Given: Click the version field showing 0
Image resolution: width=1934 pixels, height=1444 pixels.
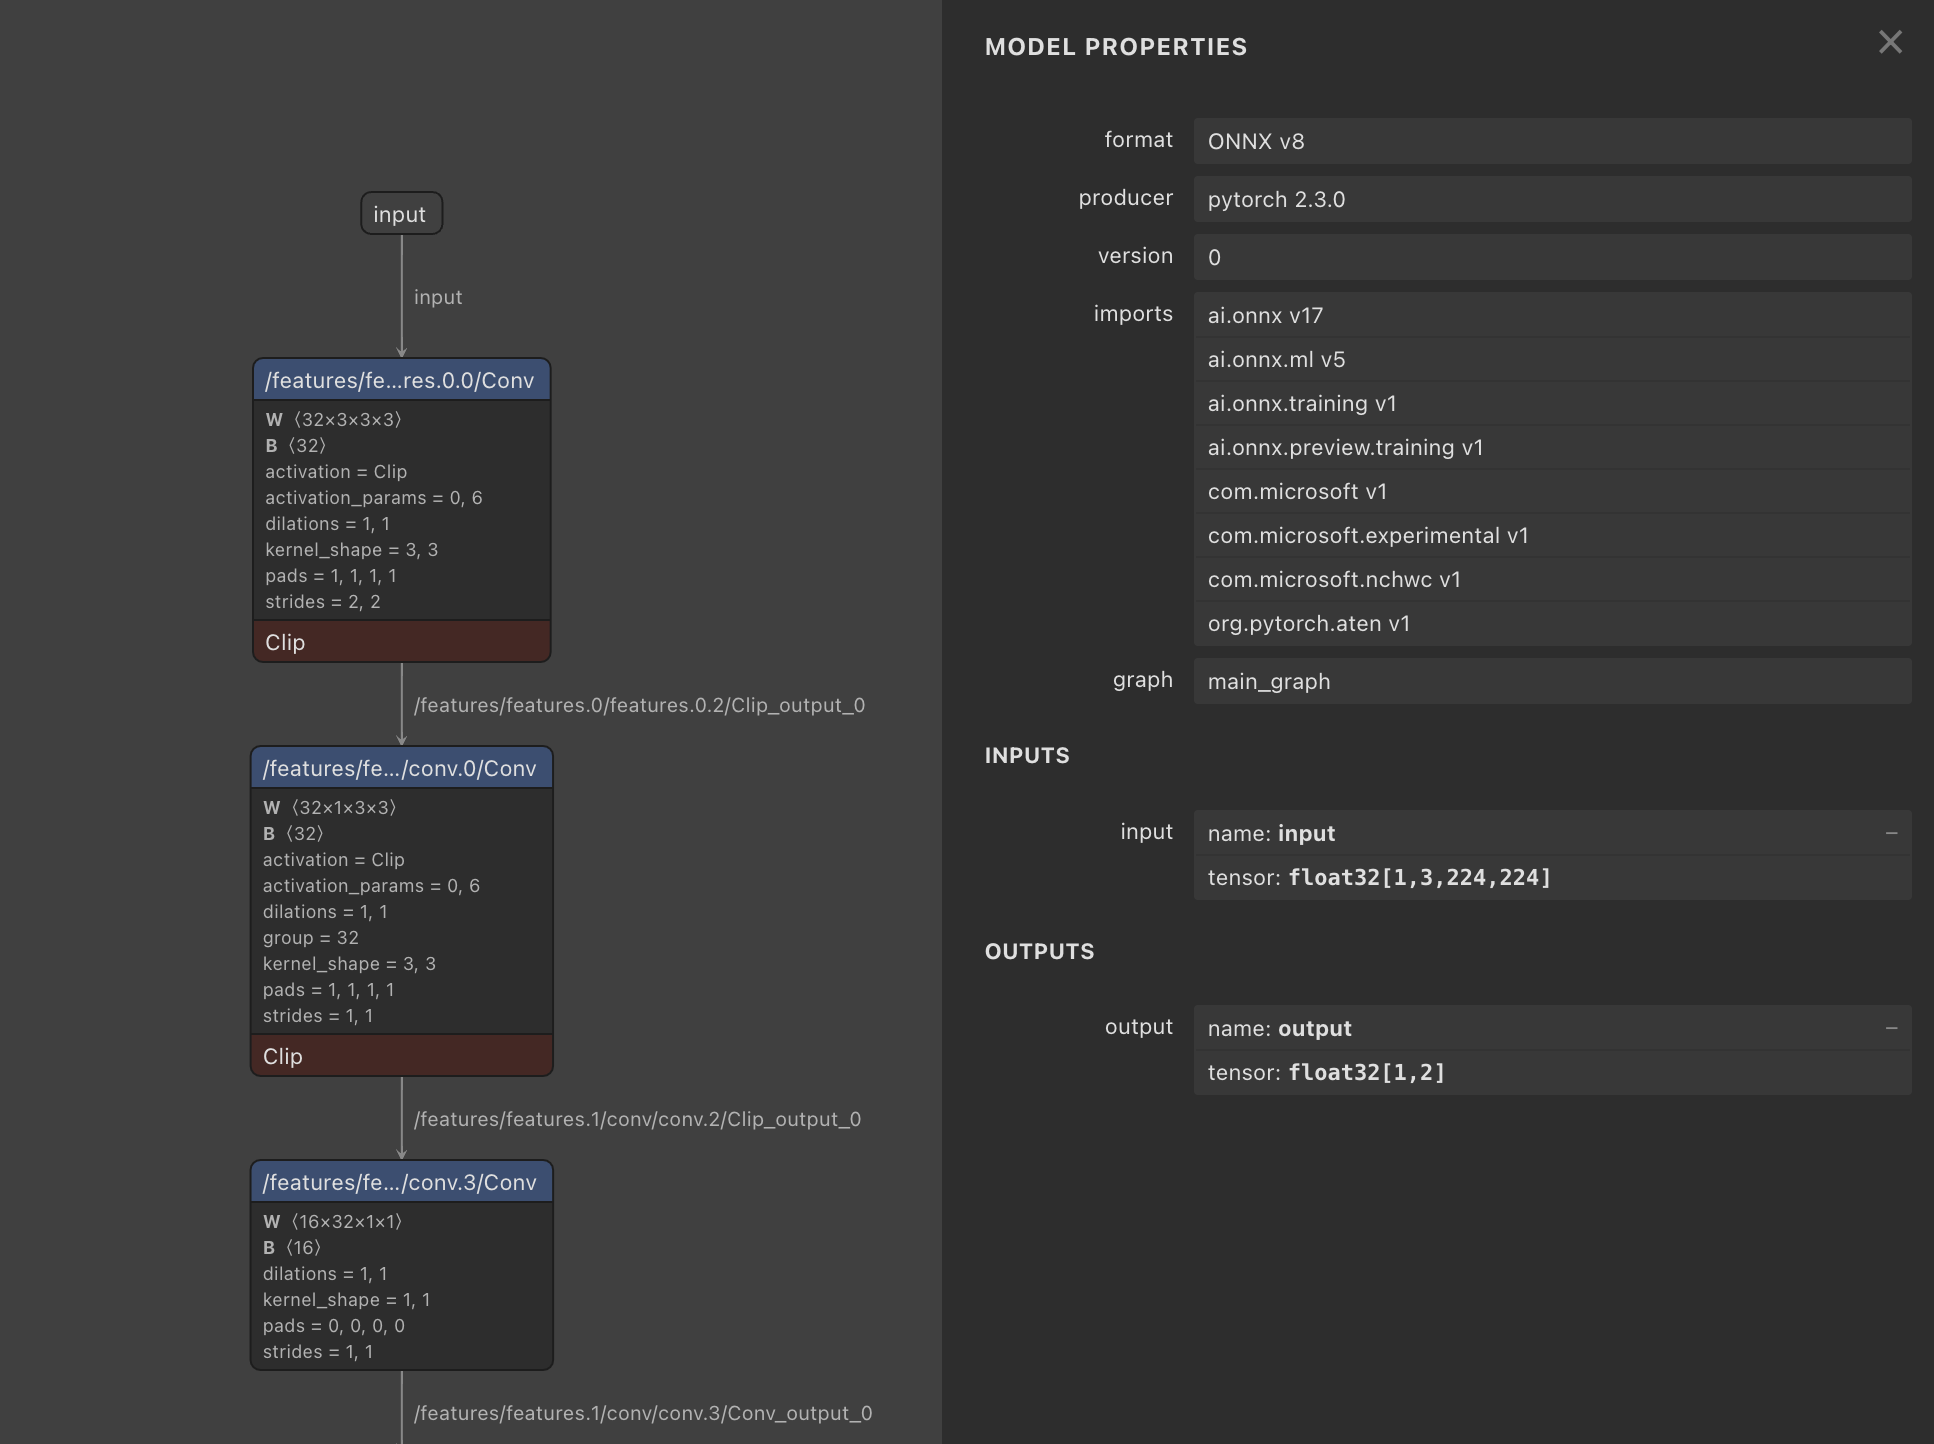Looking at the screenshot, I should (1552, 257).
